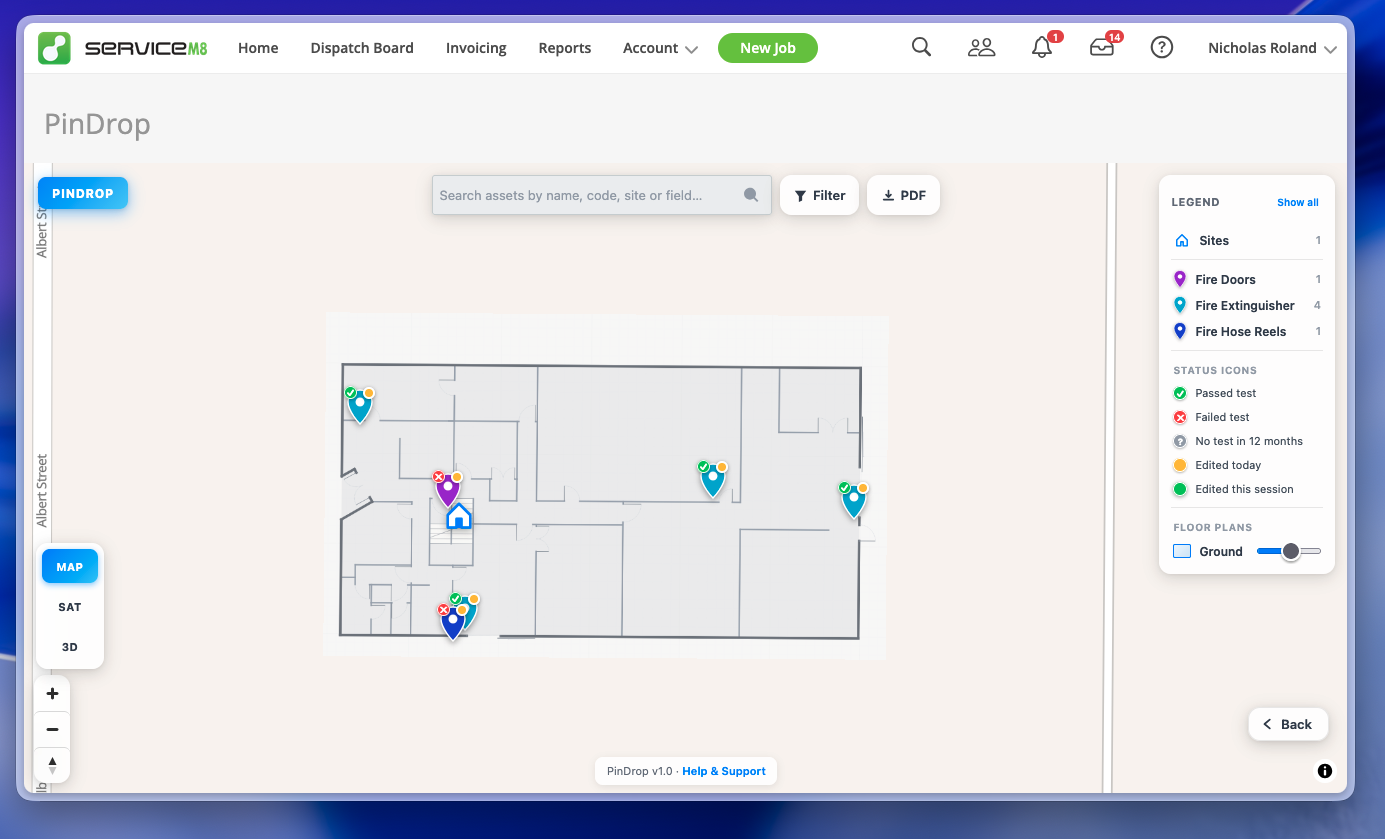Open Reports

565,48
